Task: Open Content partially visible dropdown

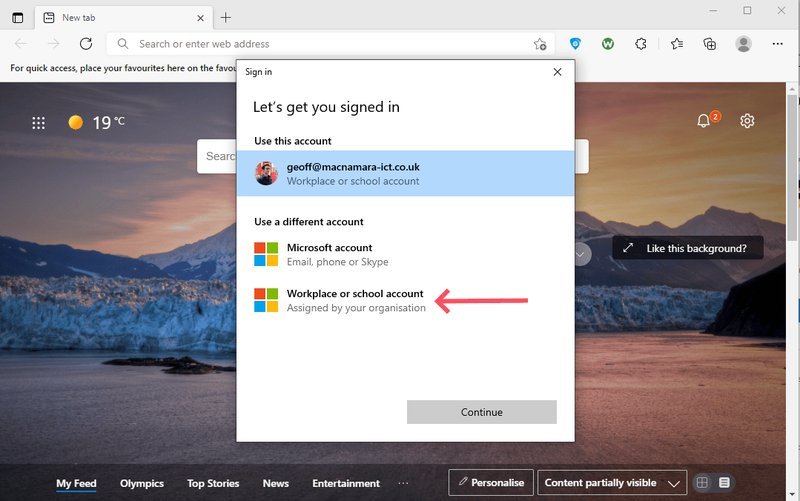Action: (x=612, y=483)
